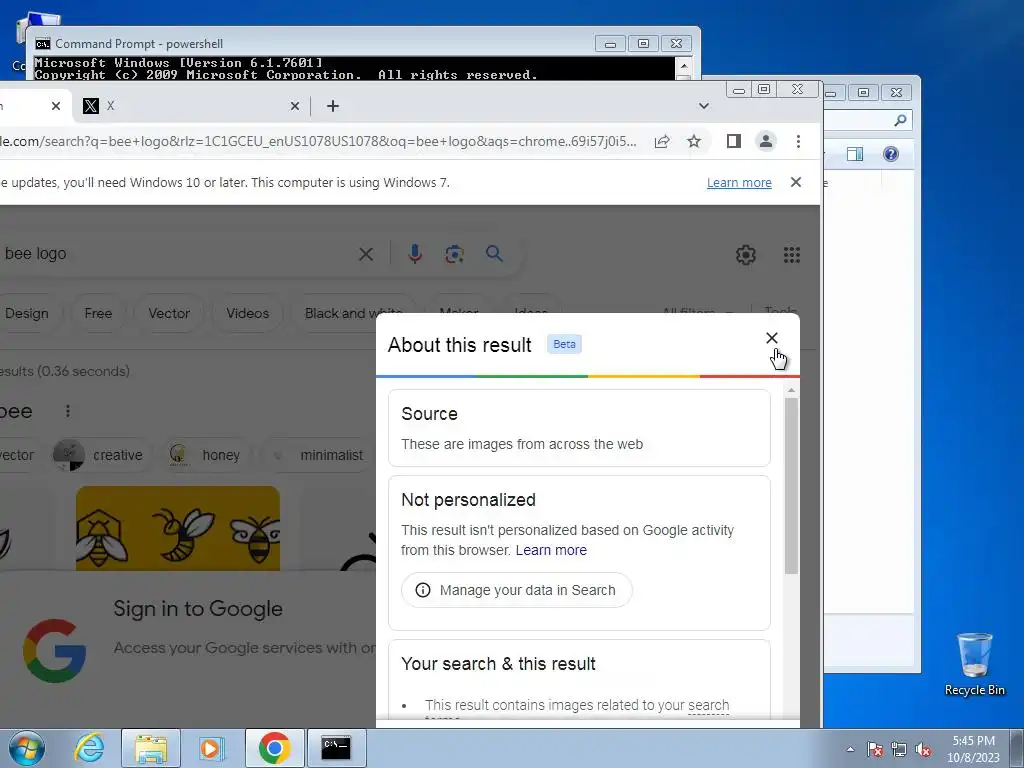Select the honey image chip

tap(204, 455)
